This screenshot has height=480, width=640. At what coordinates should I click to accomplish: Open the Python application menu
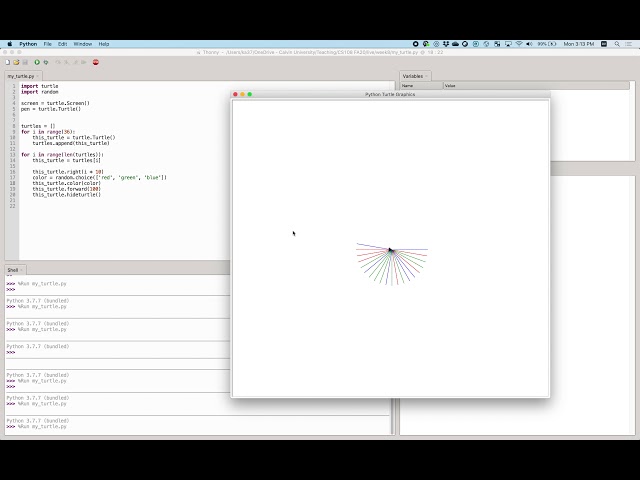point(28,44)
